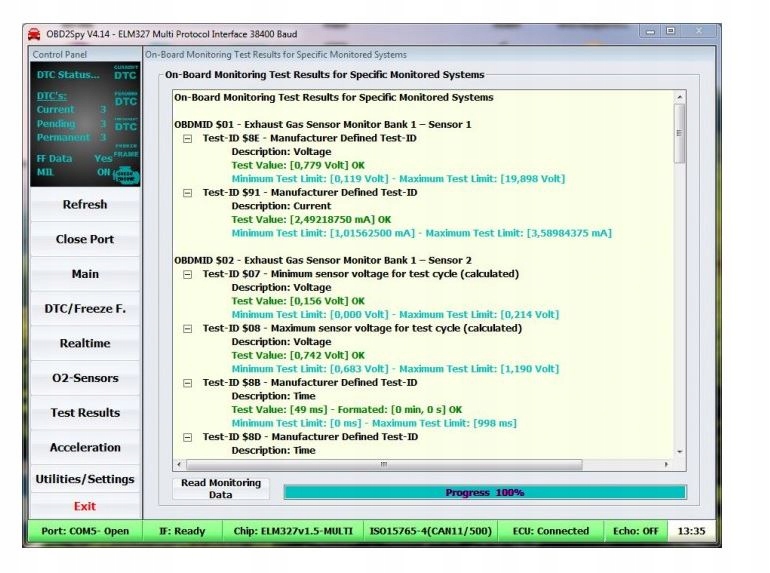Go to O2-Sensors section

[85, 378]
